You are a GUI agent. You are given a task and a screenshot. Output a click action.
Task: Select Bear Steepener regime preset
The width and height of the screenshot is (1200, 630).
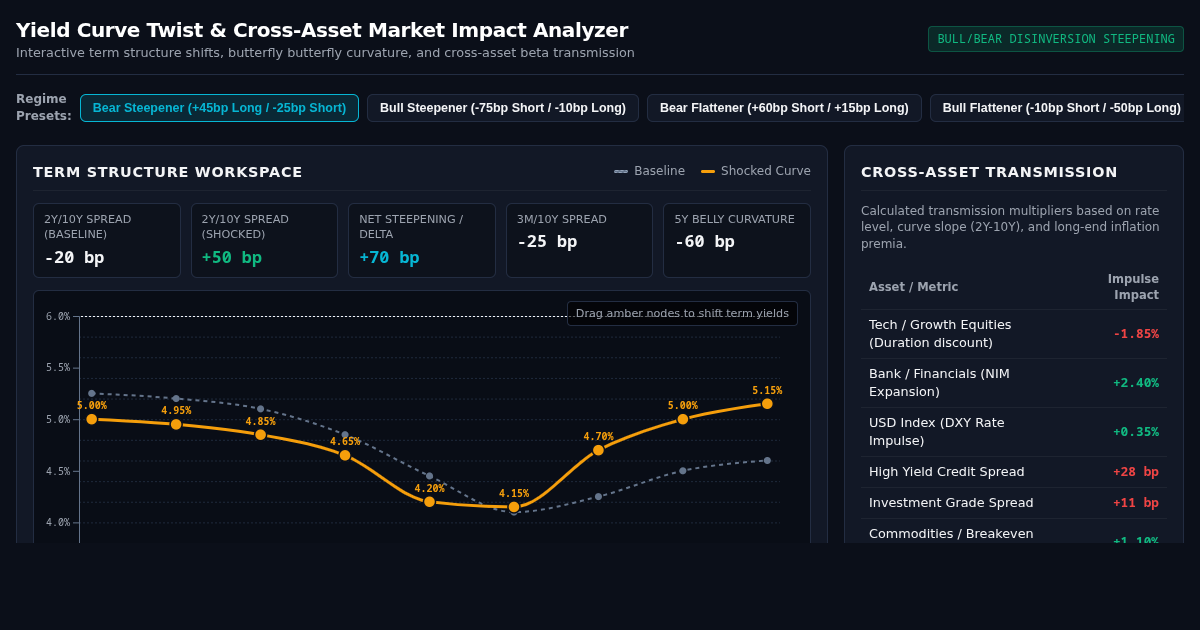tap(219, 108)
